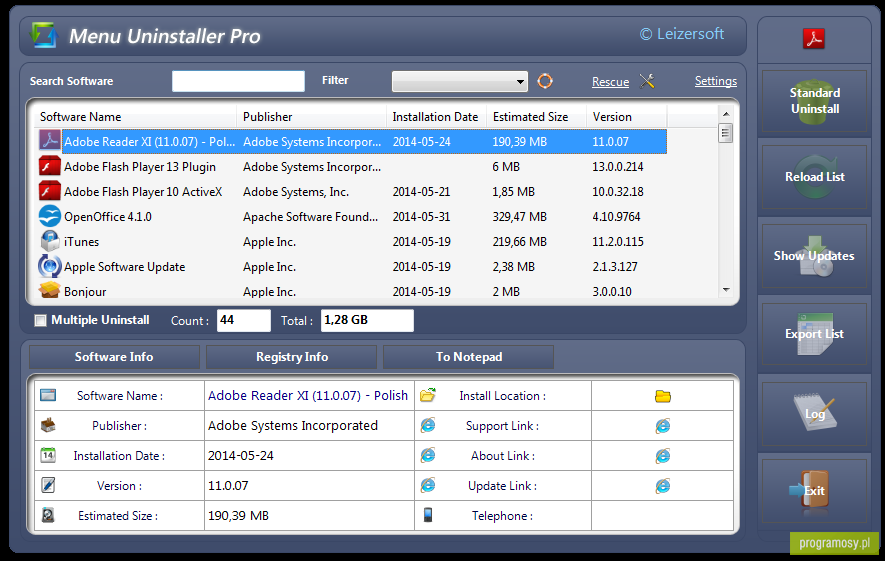Click the hard drive icon next to Estimated Size
Viewport: 885px width, 561px height.
click(x=48, y=515)
